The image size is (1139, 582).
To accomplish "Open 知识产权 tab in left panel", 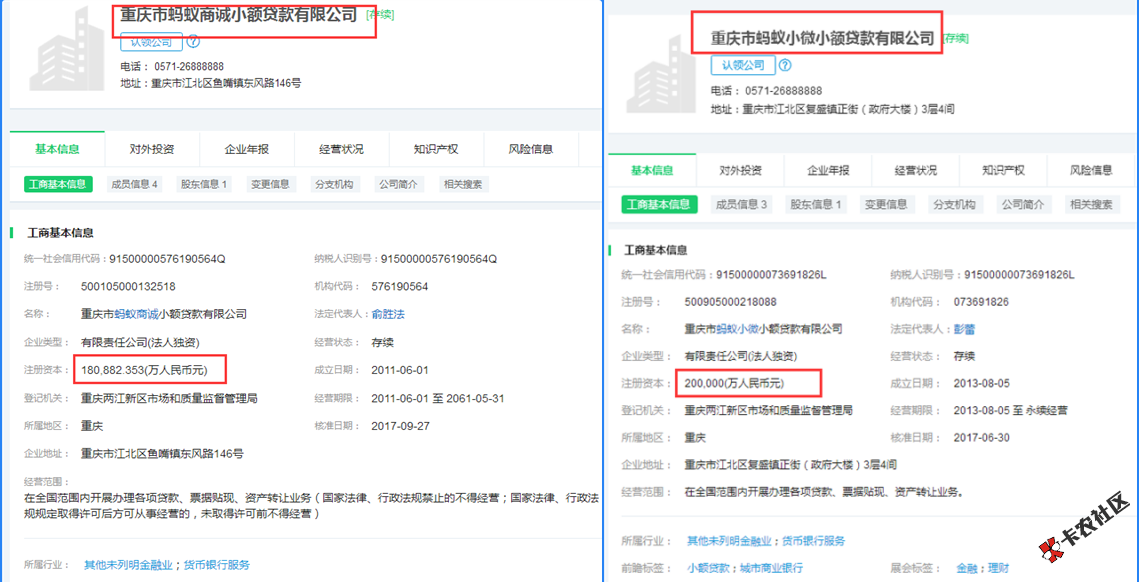I will pyautogui.click(x=436, y=150).
